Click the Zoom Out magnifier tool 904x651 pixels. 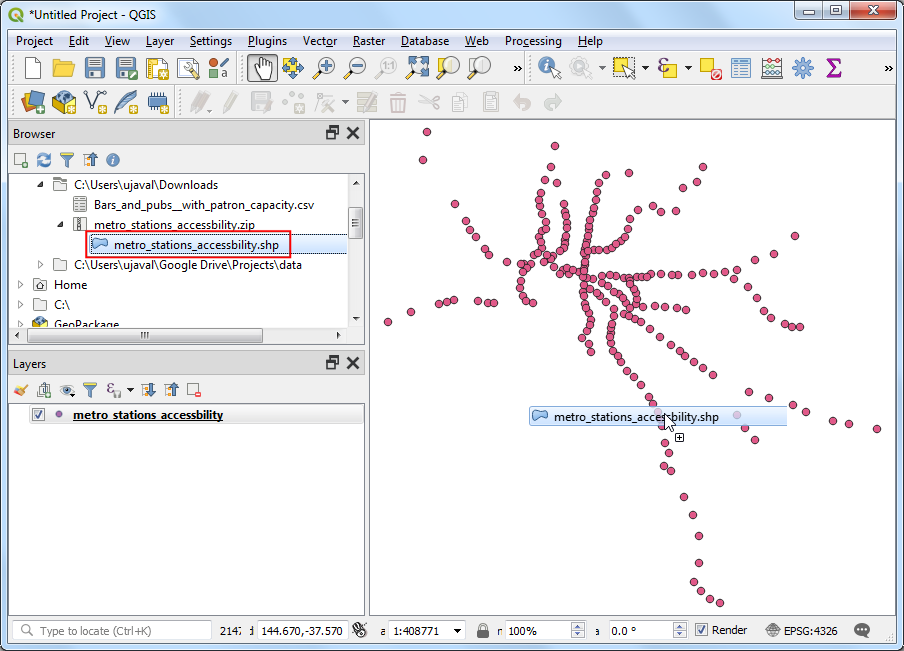pyautogui.click(x=355, y=68)
